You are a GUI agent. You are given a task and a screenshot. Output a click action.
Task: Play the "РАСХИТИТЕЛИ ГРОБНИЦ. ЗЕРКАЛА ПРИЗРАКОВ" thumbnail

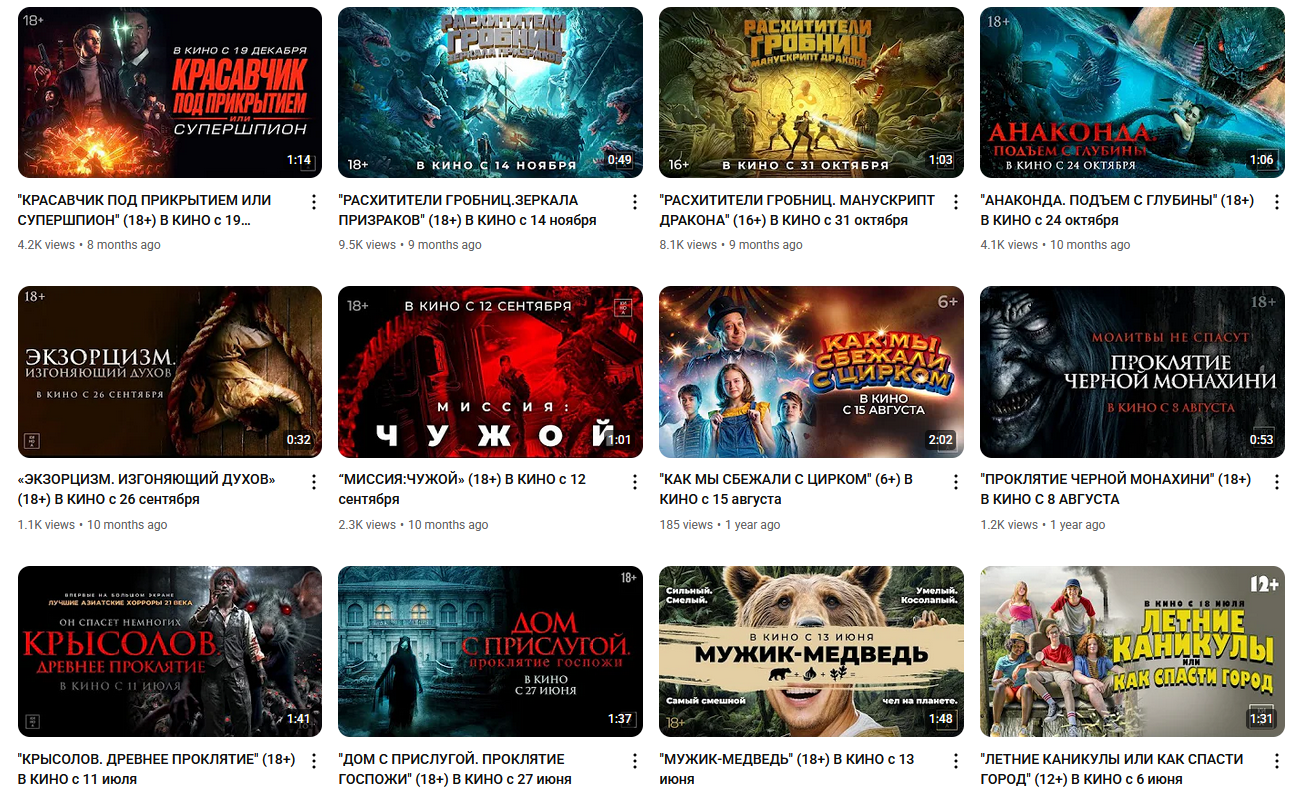pos(491,93)
